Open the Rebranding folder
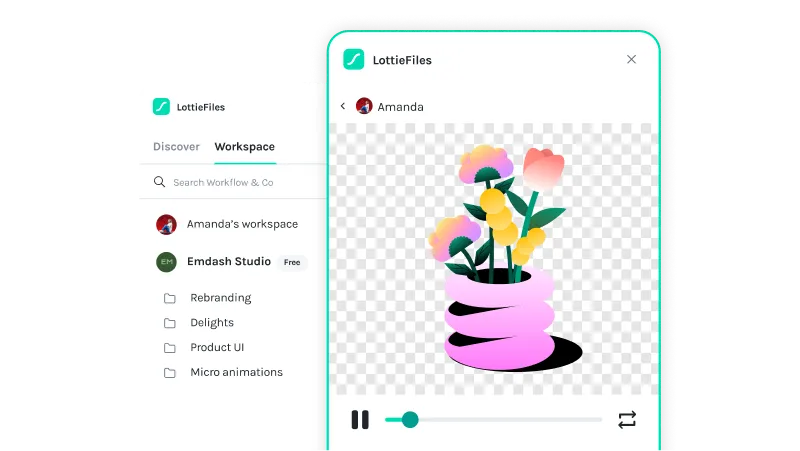This screenshot has width=800, height=451. (x=220, y=297)
